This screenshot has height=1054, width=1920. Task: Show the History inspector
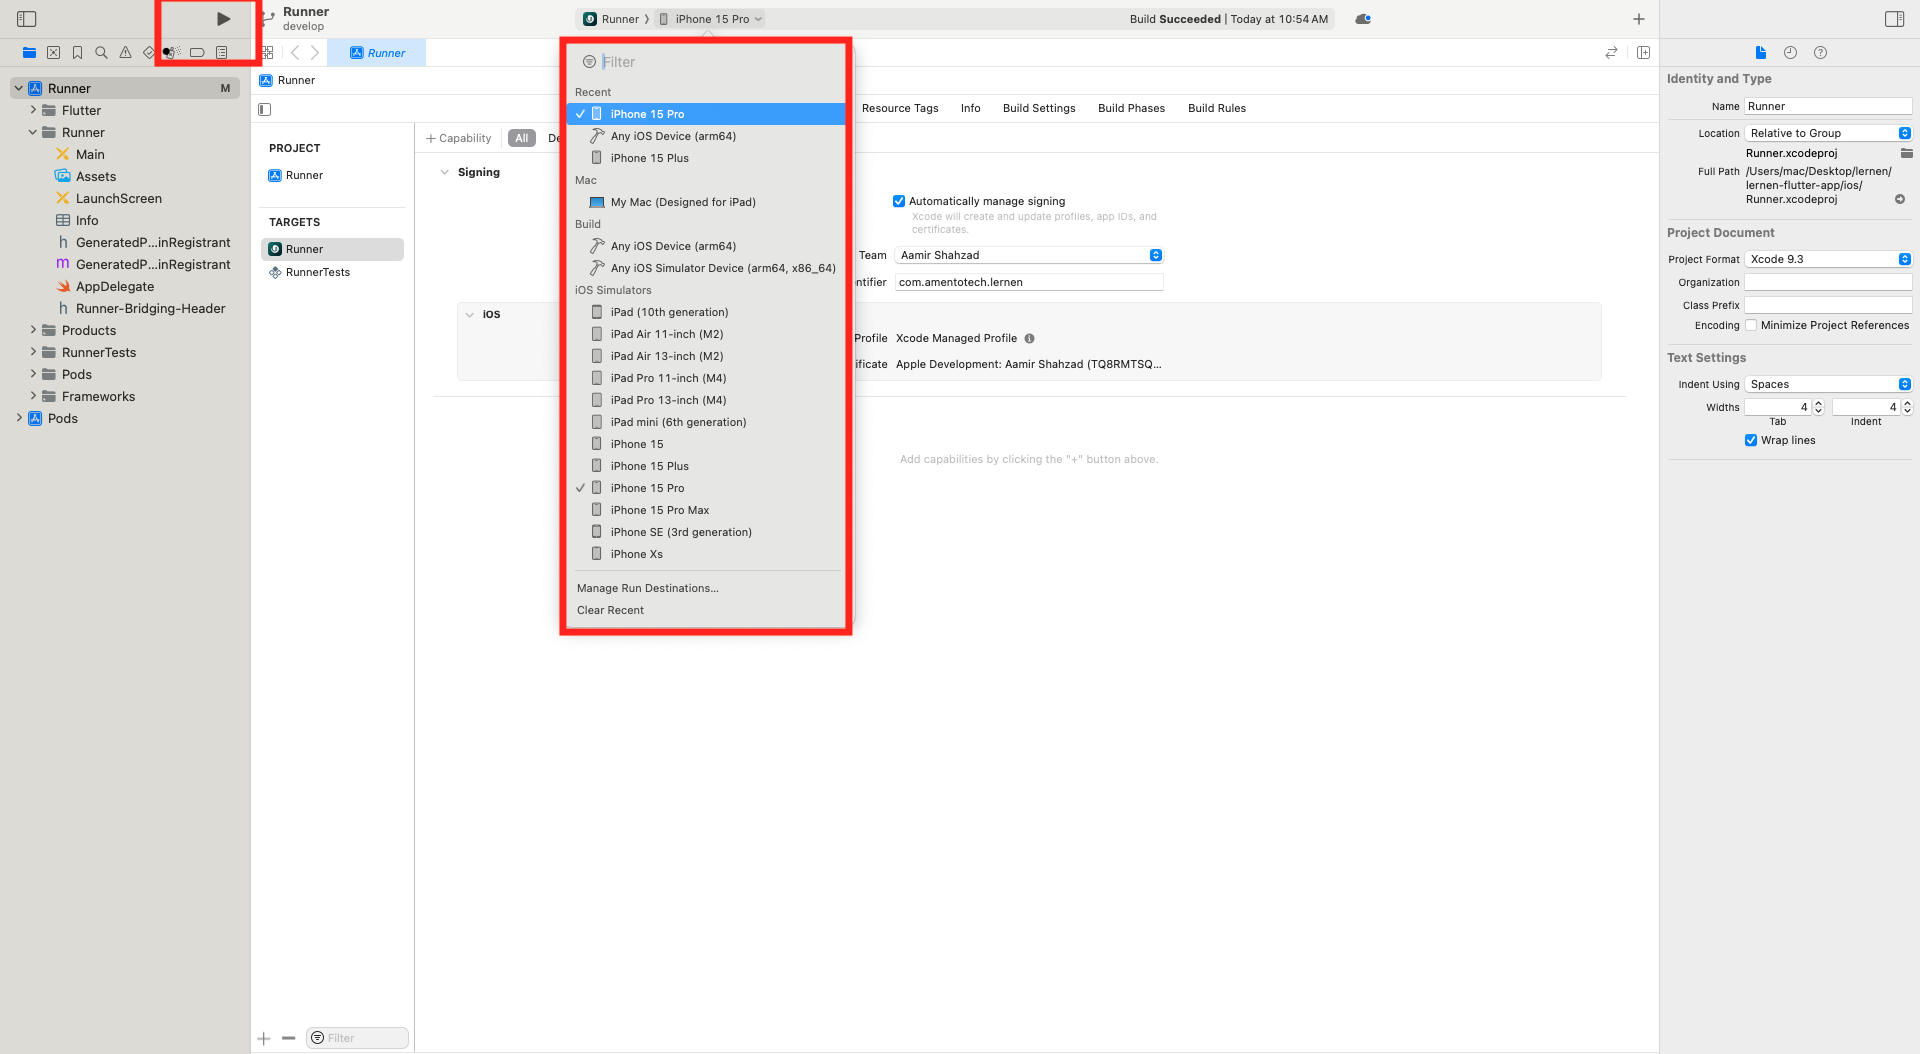(1790, 52)
